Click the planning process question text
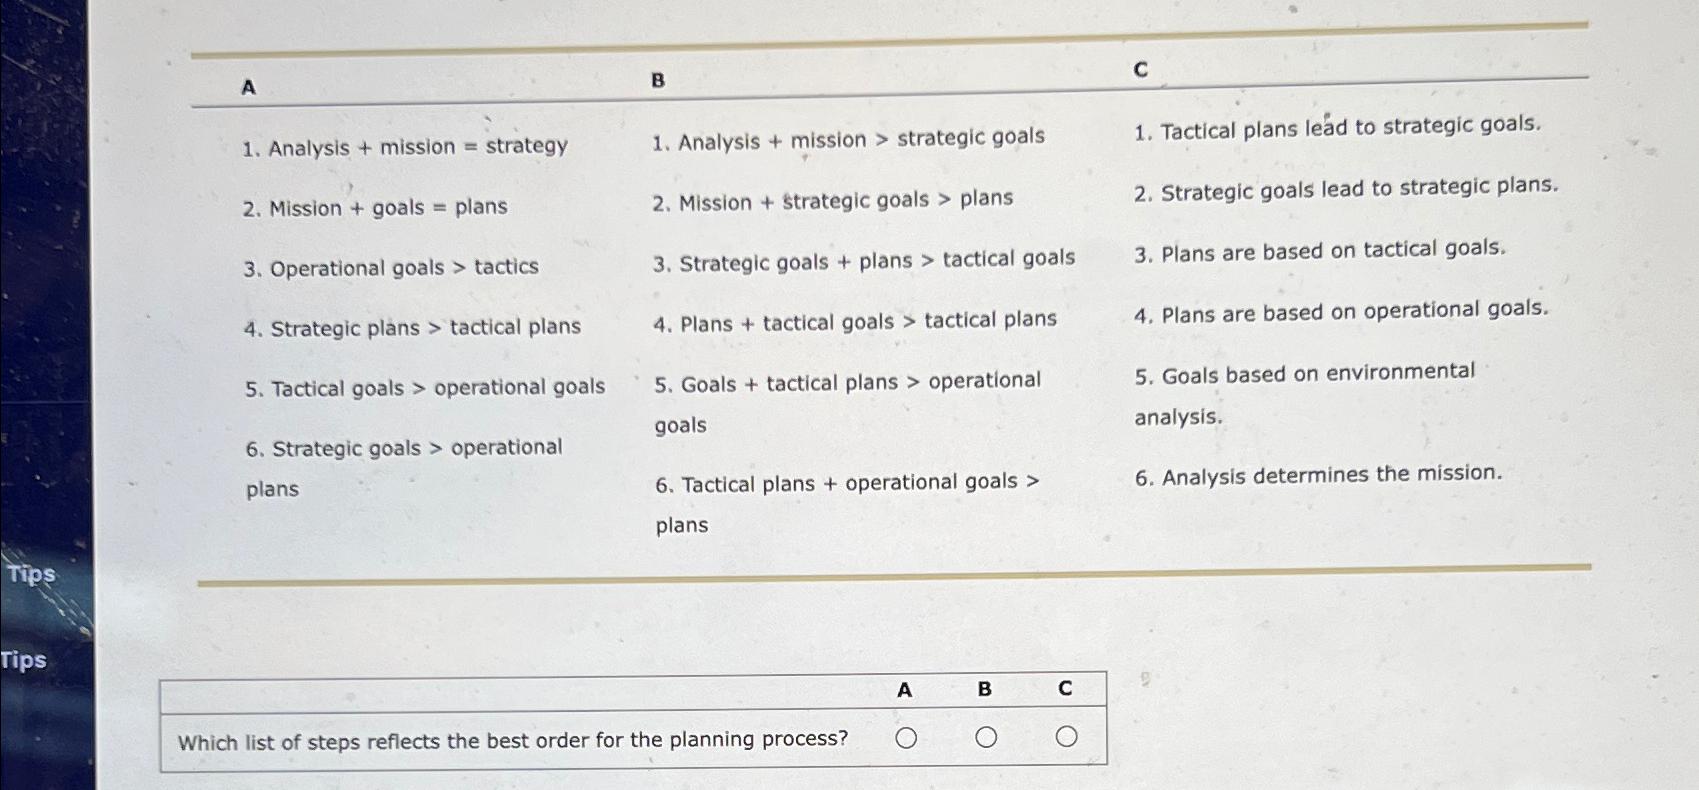The width and height of the screenshot is (1699, 790). coord(513,740)
